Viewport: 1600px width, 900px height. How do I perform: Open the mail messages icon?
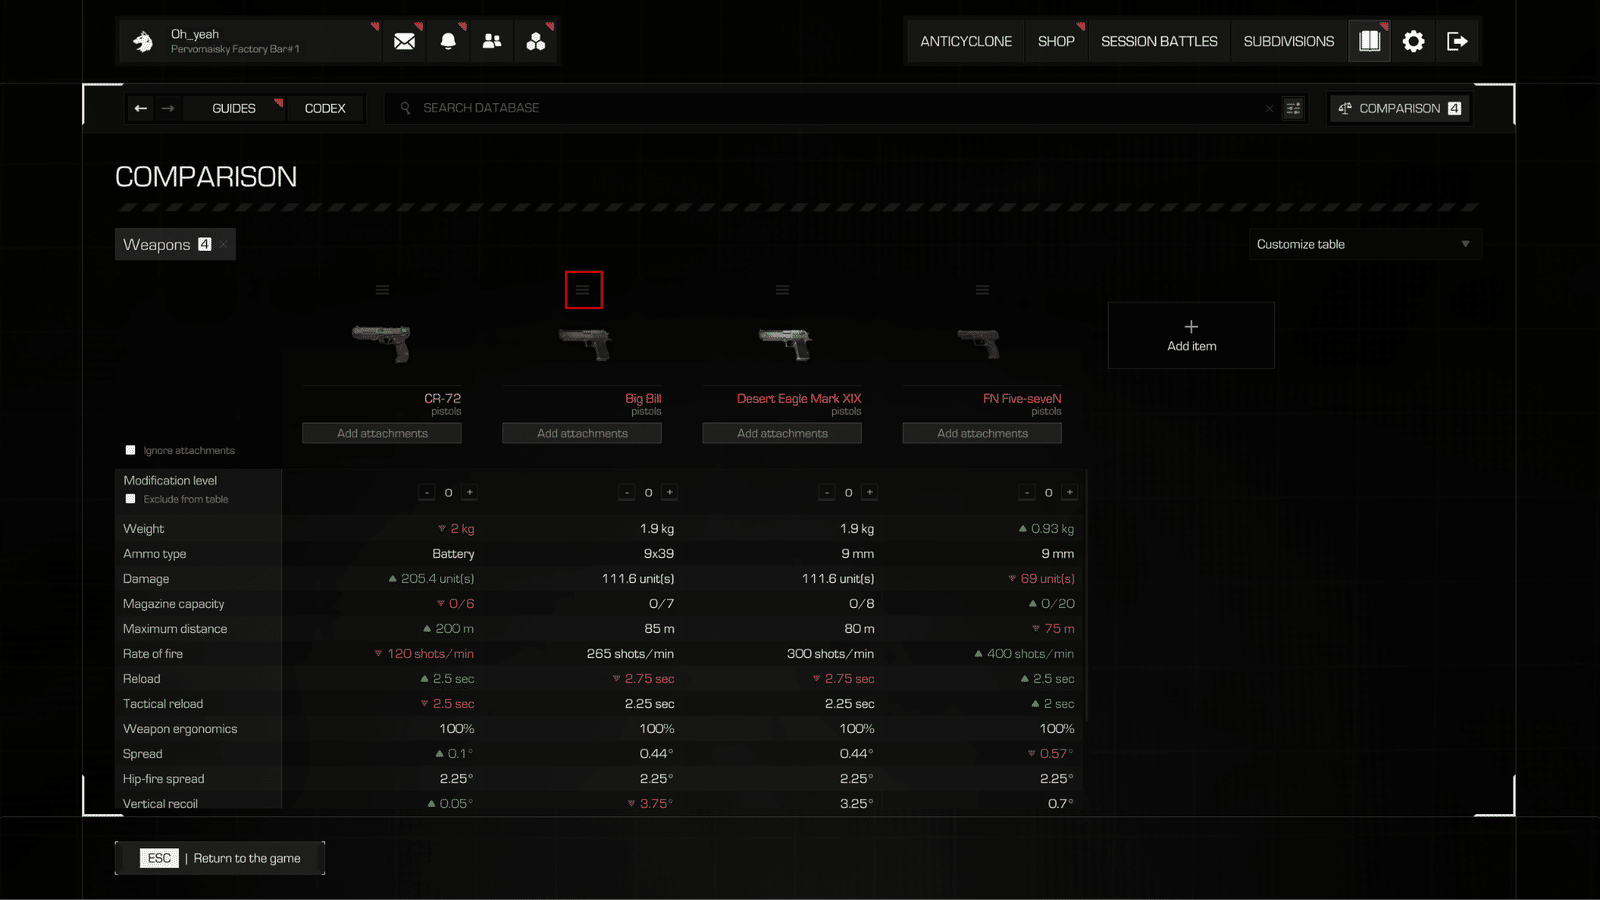point(404,41)
